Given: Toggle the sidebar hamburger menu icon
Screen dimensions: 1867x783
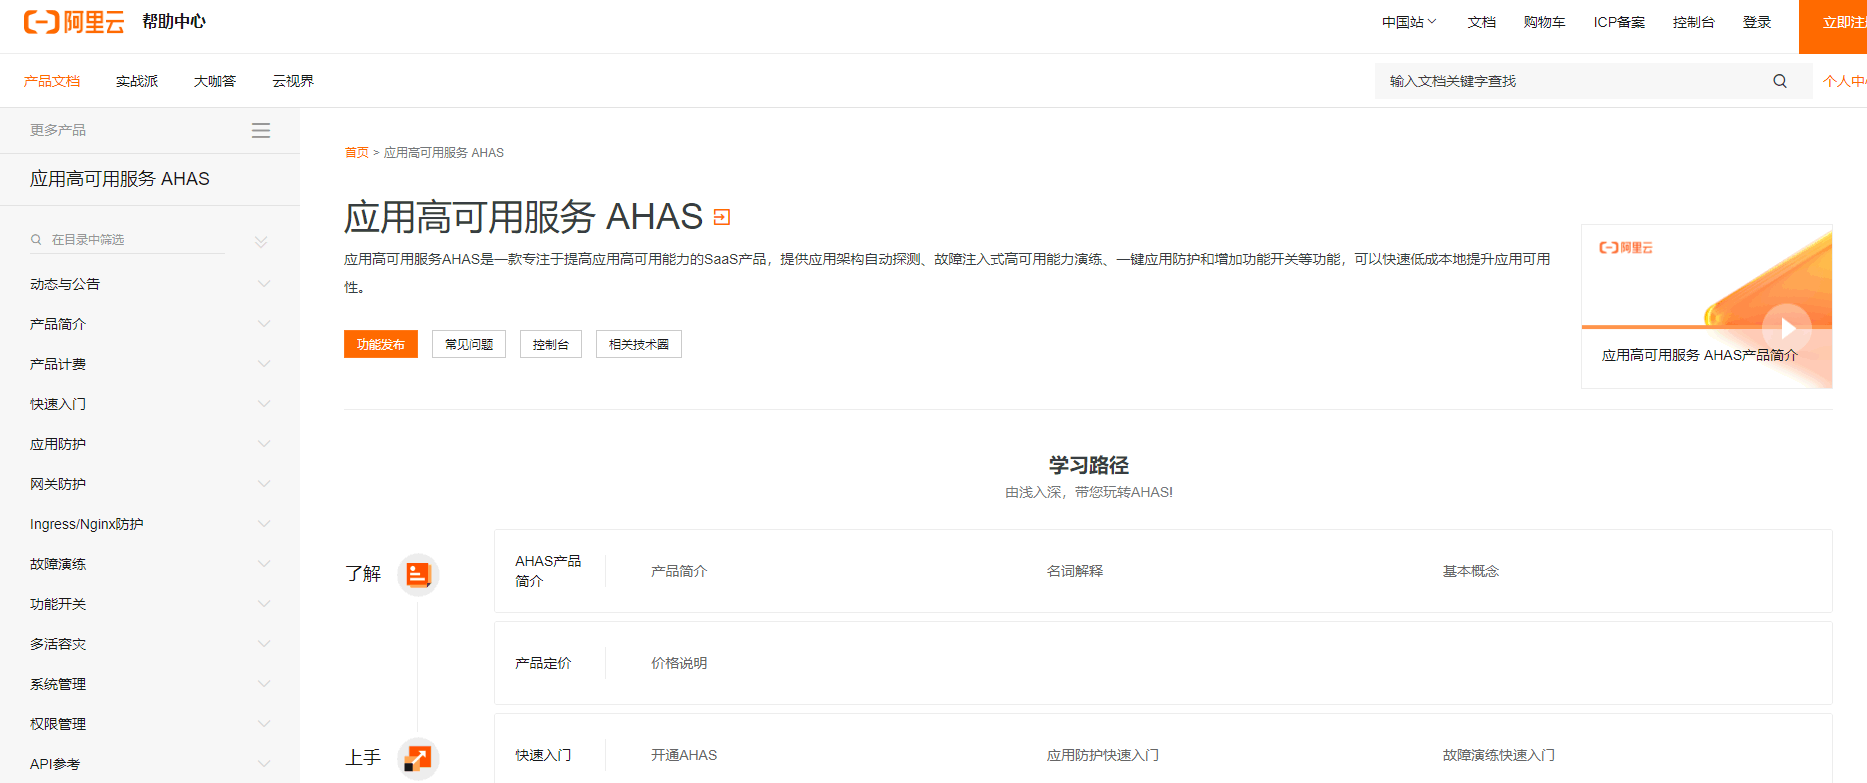Looking at the screenshot, I should coord(261,130).
